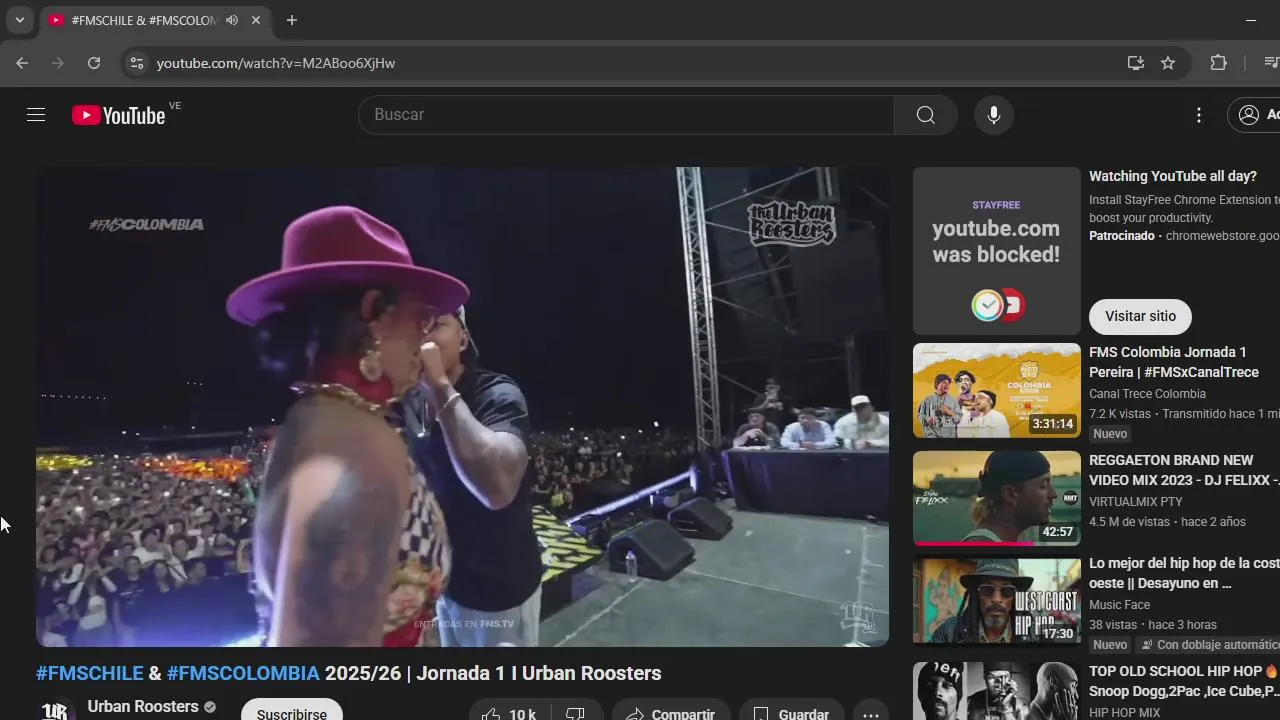Viewport: 1280px width, 720px height.
Task: Close the FMSCHILE YouTube tab
Action: pyautogui.click(x=256, y=20)
